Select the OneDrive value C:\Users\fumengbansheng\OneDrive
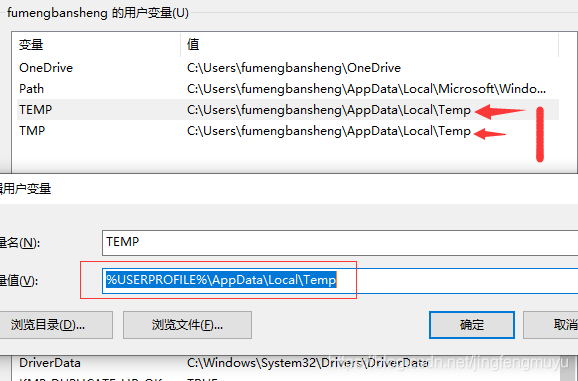This screenshot has height=381, width=578. [x=294, y=68]
